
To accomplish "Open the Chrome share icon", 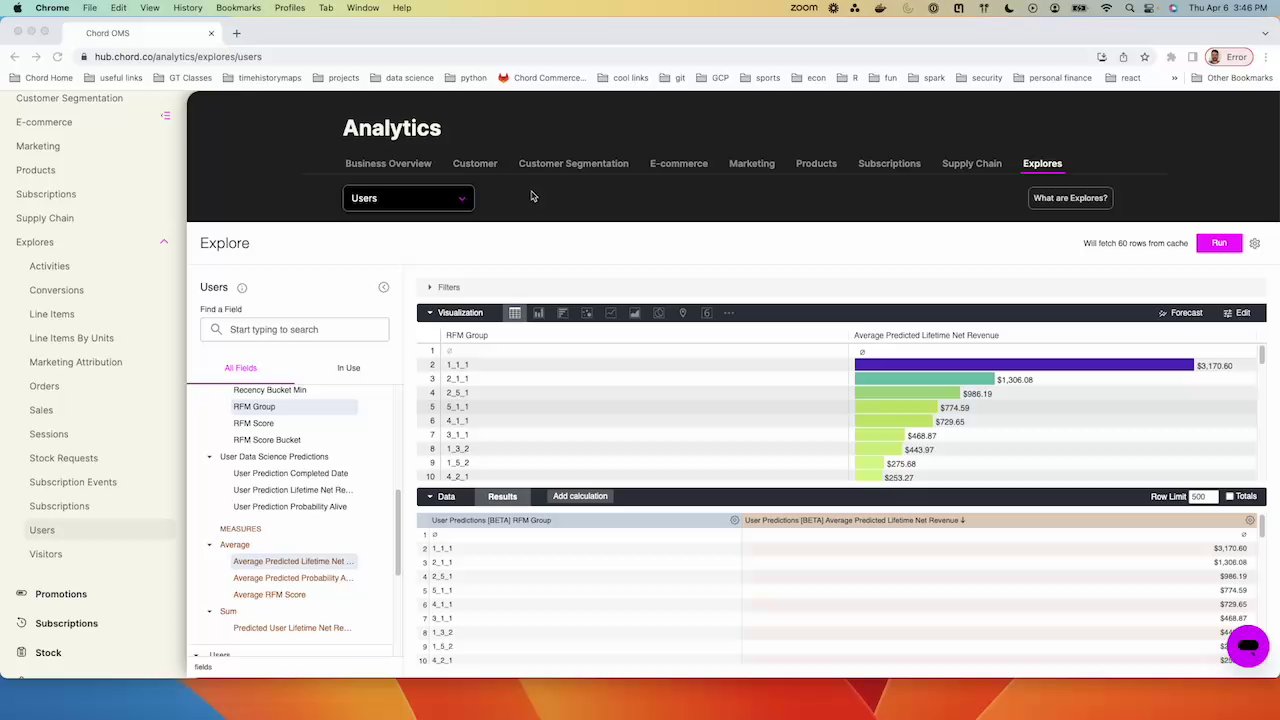I will (x=1123, y=57).
